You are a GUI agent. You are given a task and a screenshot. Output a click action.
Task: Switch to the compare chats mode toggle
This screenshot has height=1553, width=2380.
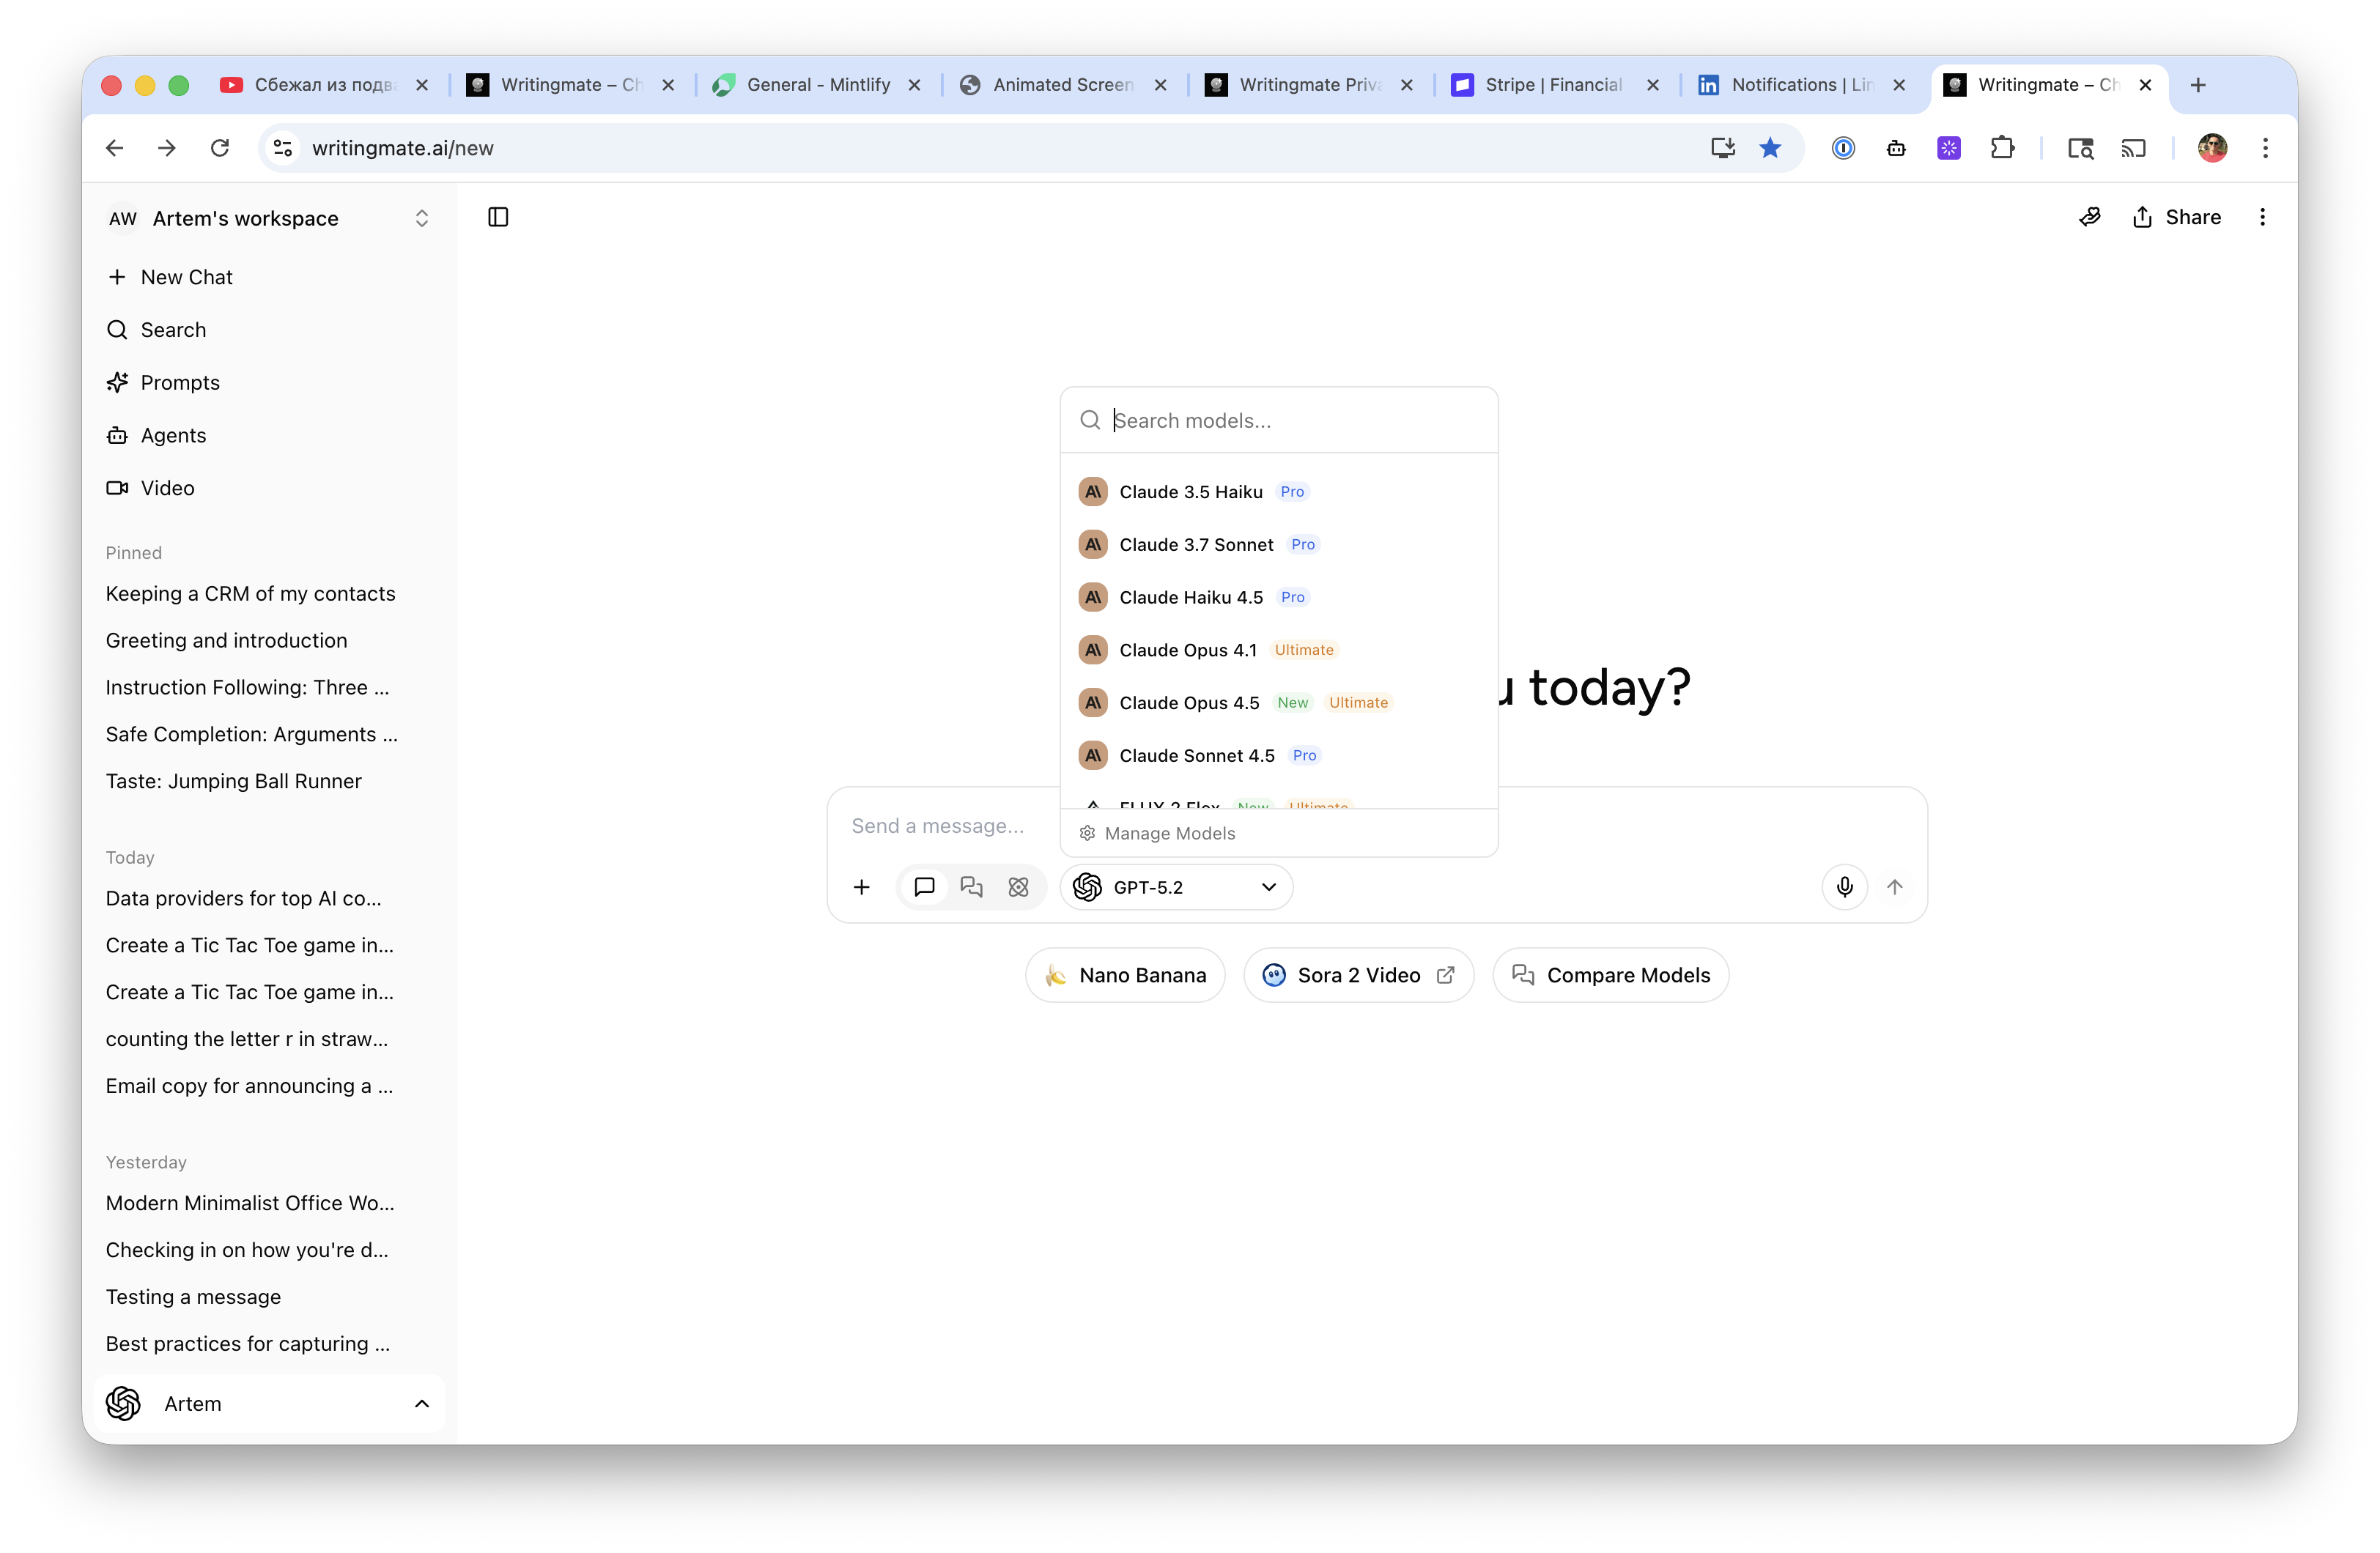971,887
